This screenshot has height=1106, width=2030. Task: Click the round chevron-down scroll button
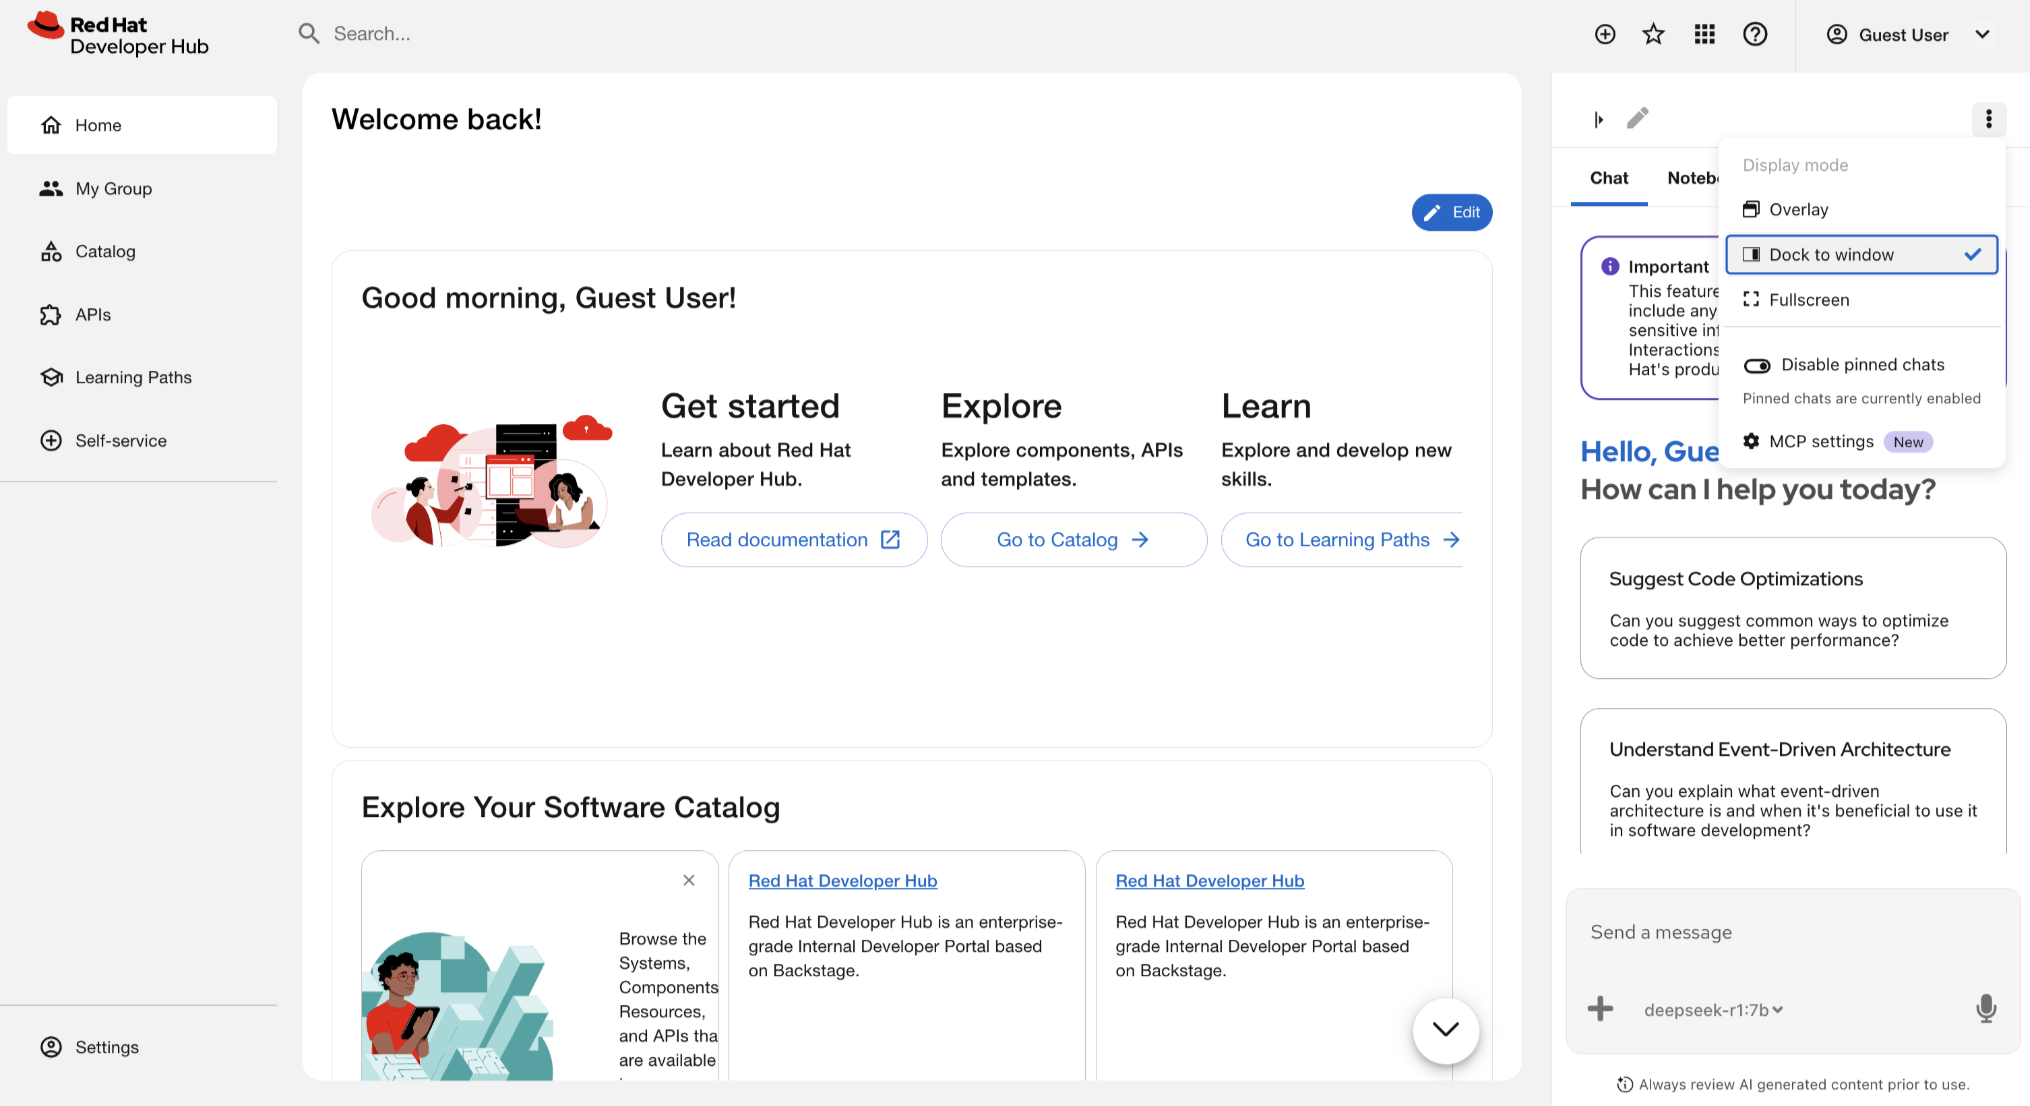[1446, 1030]
